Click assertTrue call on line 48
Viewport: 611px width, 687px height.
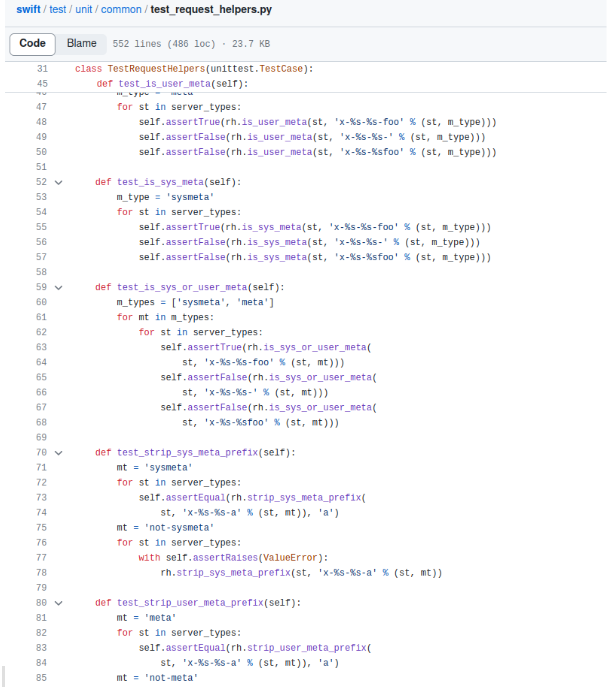pos(193,122)
